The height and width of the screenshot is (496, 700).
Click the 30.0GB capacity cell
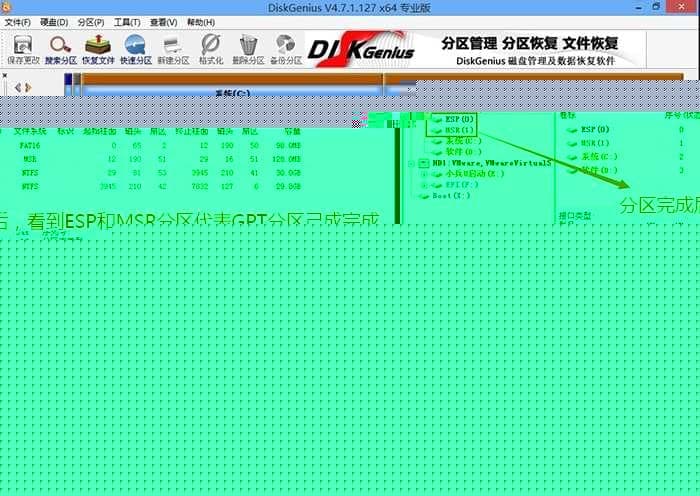click(x=288, y=173)
